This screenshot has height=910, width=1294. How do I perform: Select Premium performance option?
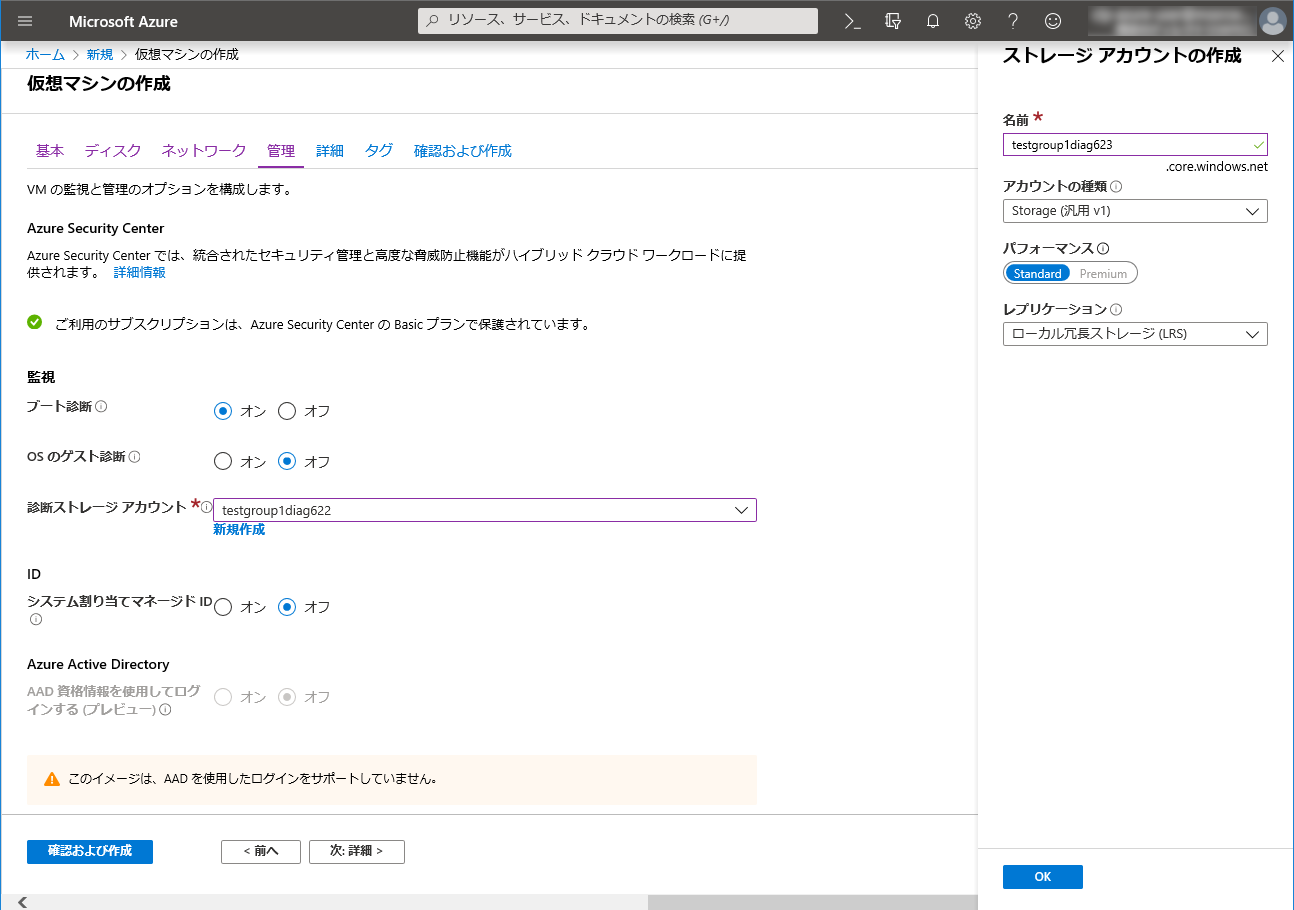pyautogui.click(x=1103, y=273)
